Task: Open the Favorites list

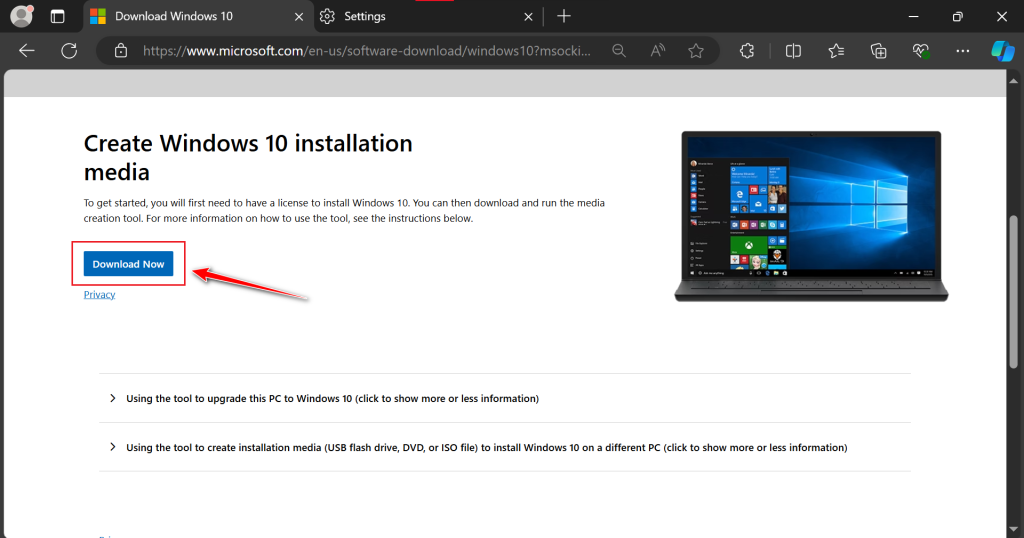Action: point(836,51)
